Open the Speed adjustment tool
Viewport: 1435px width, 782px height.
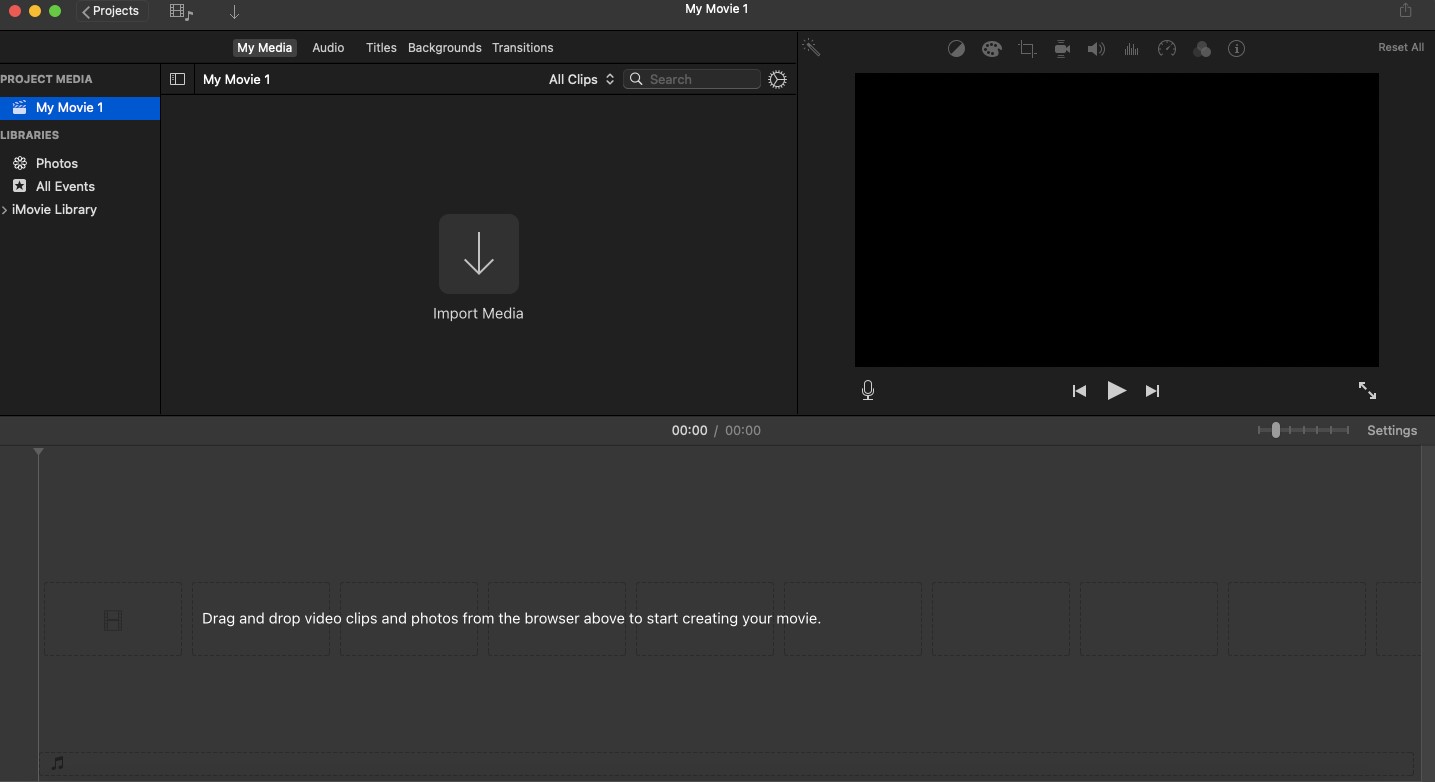[1167, 49]
